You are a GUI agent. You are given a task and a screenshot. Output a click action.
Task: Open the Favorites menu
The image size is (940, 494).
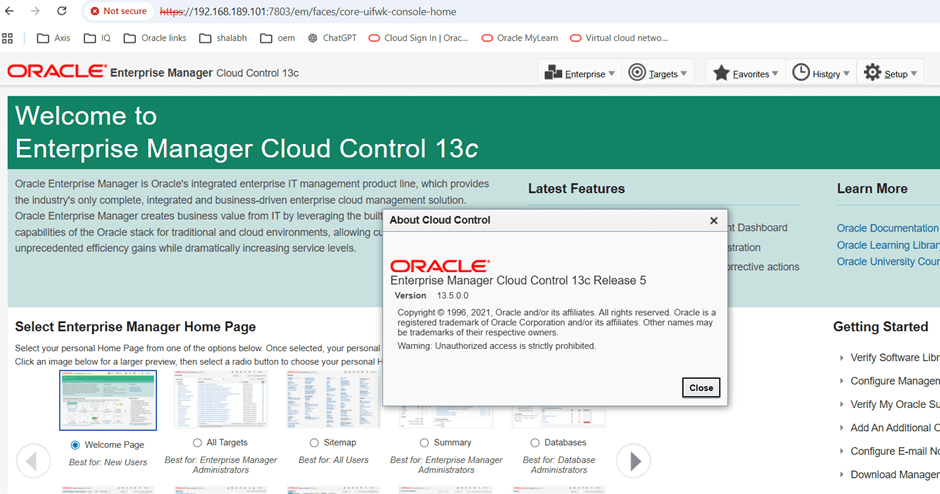[745, 73]
